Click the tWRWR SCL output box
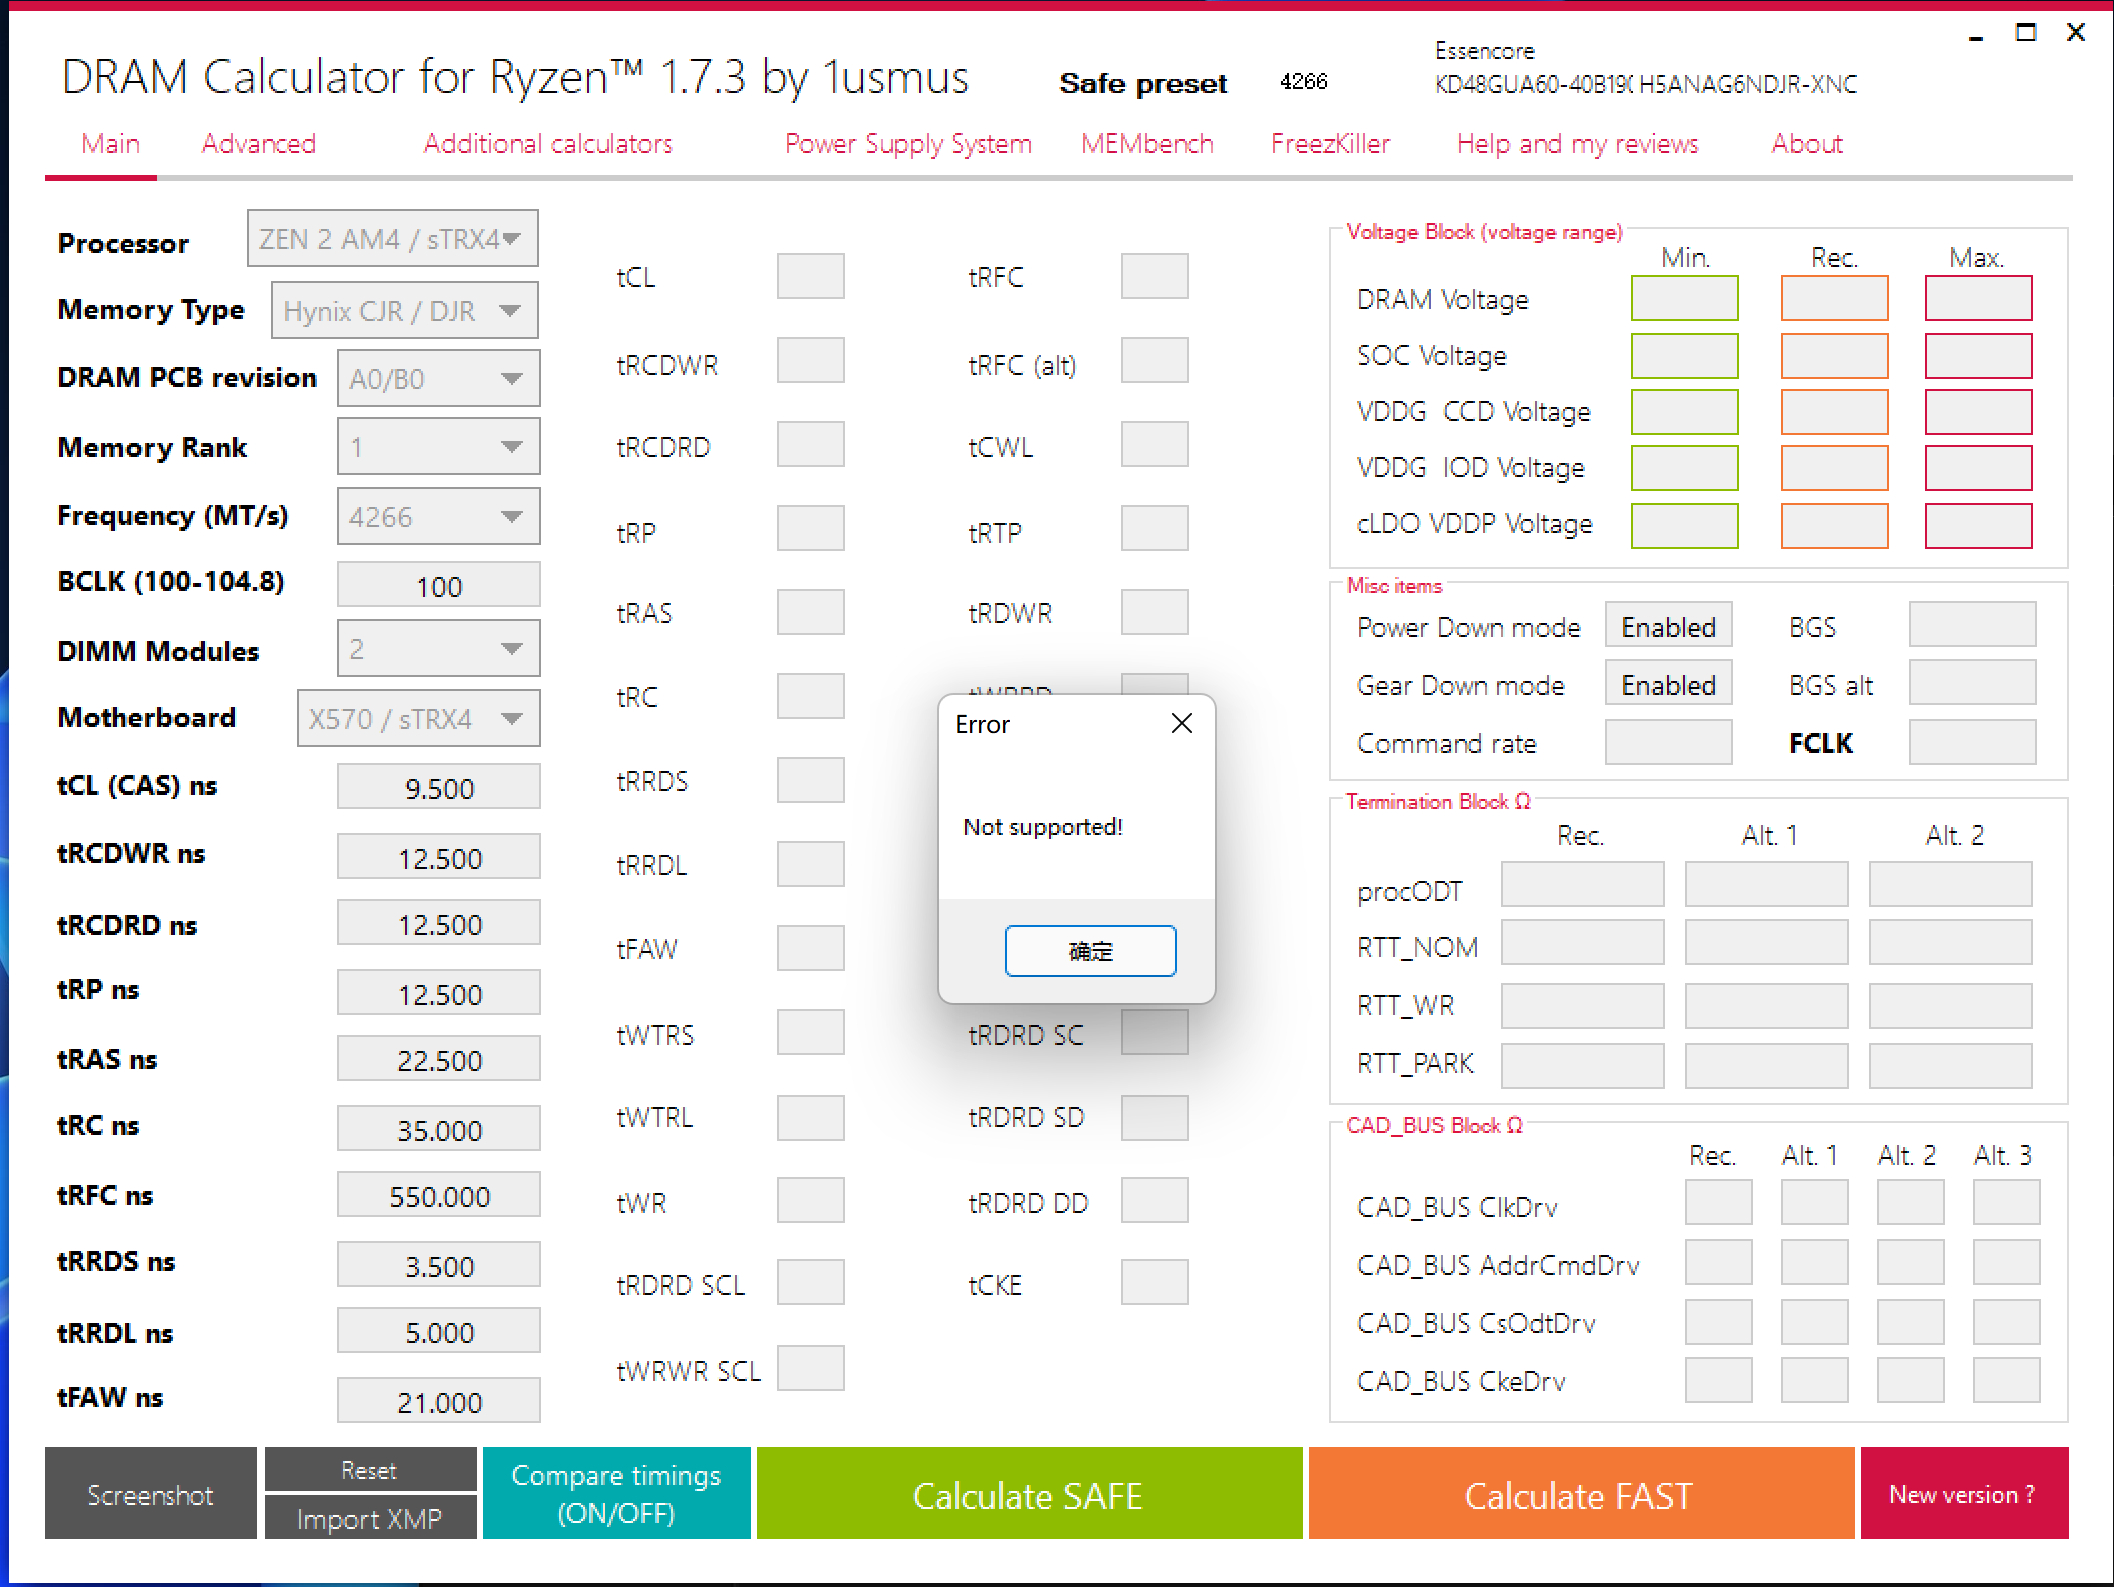Viewport: 2114px width, 1587px height. tap(810, 1368)
